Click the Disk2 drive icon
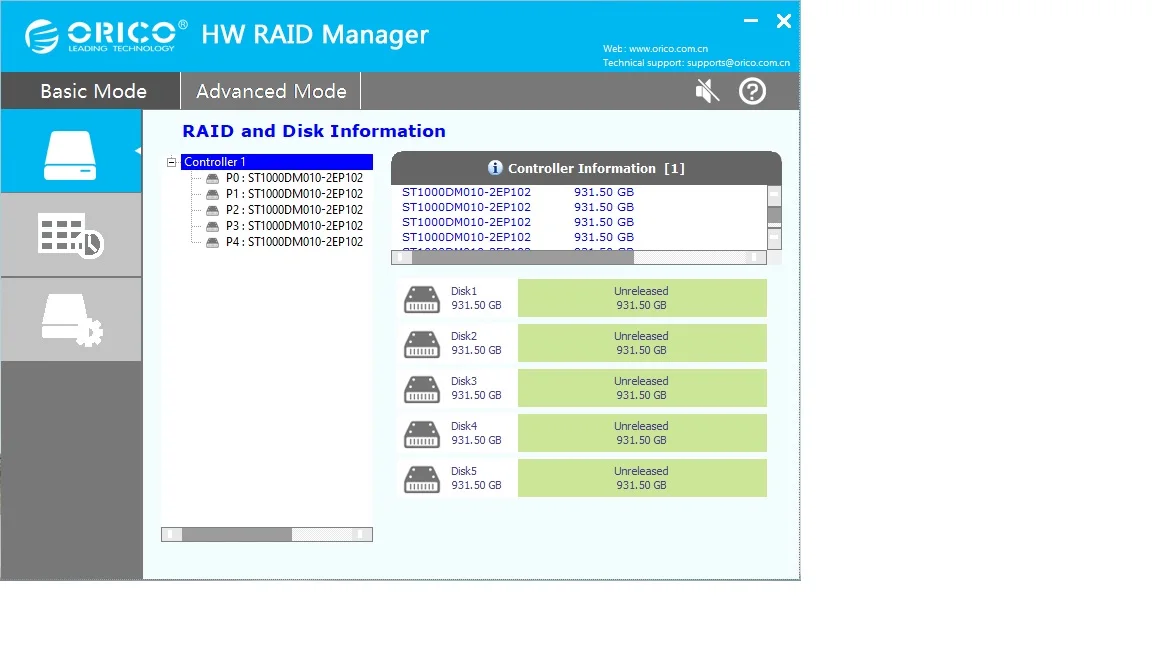This screenshot has height=648, width=1152. coord(422,343)
